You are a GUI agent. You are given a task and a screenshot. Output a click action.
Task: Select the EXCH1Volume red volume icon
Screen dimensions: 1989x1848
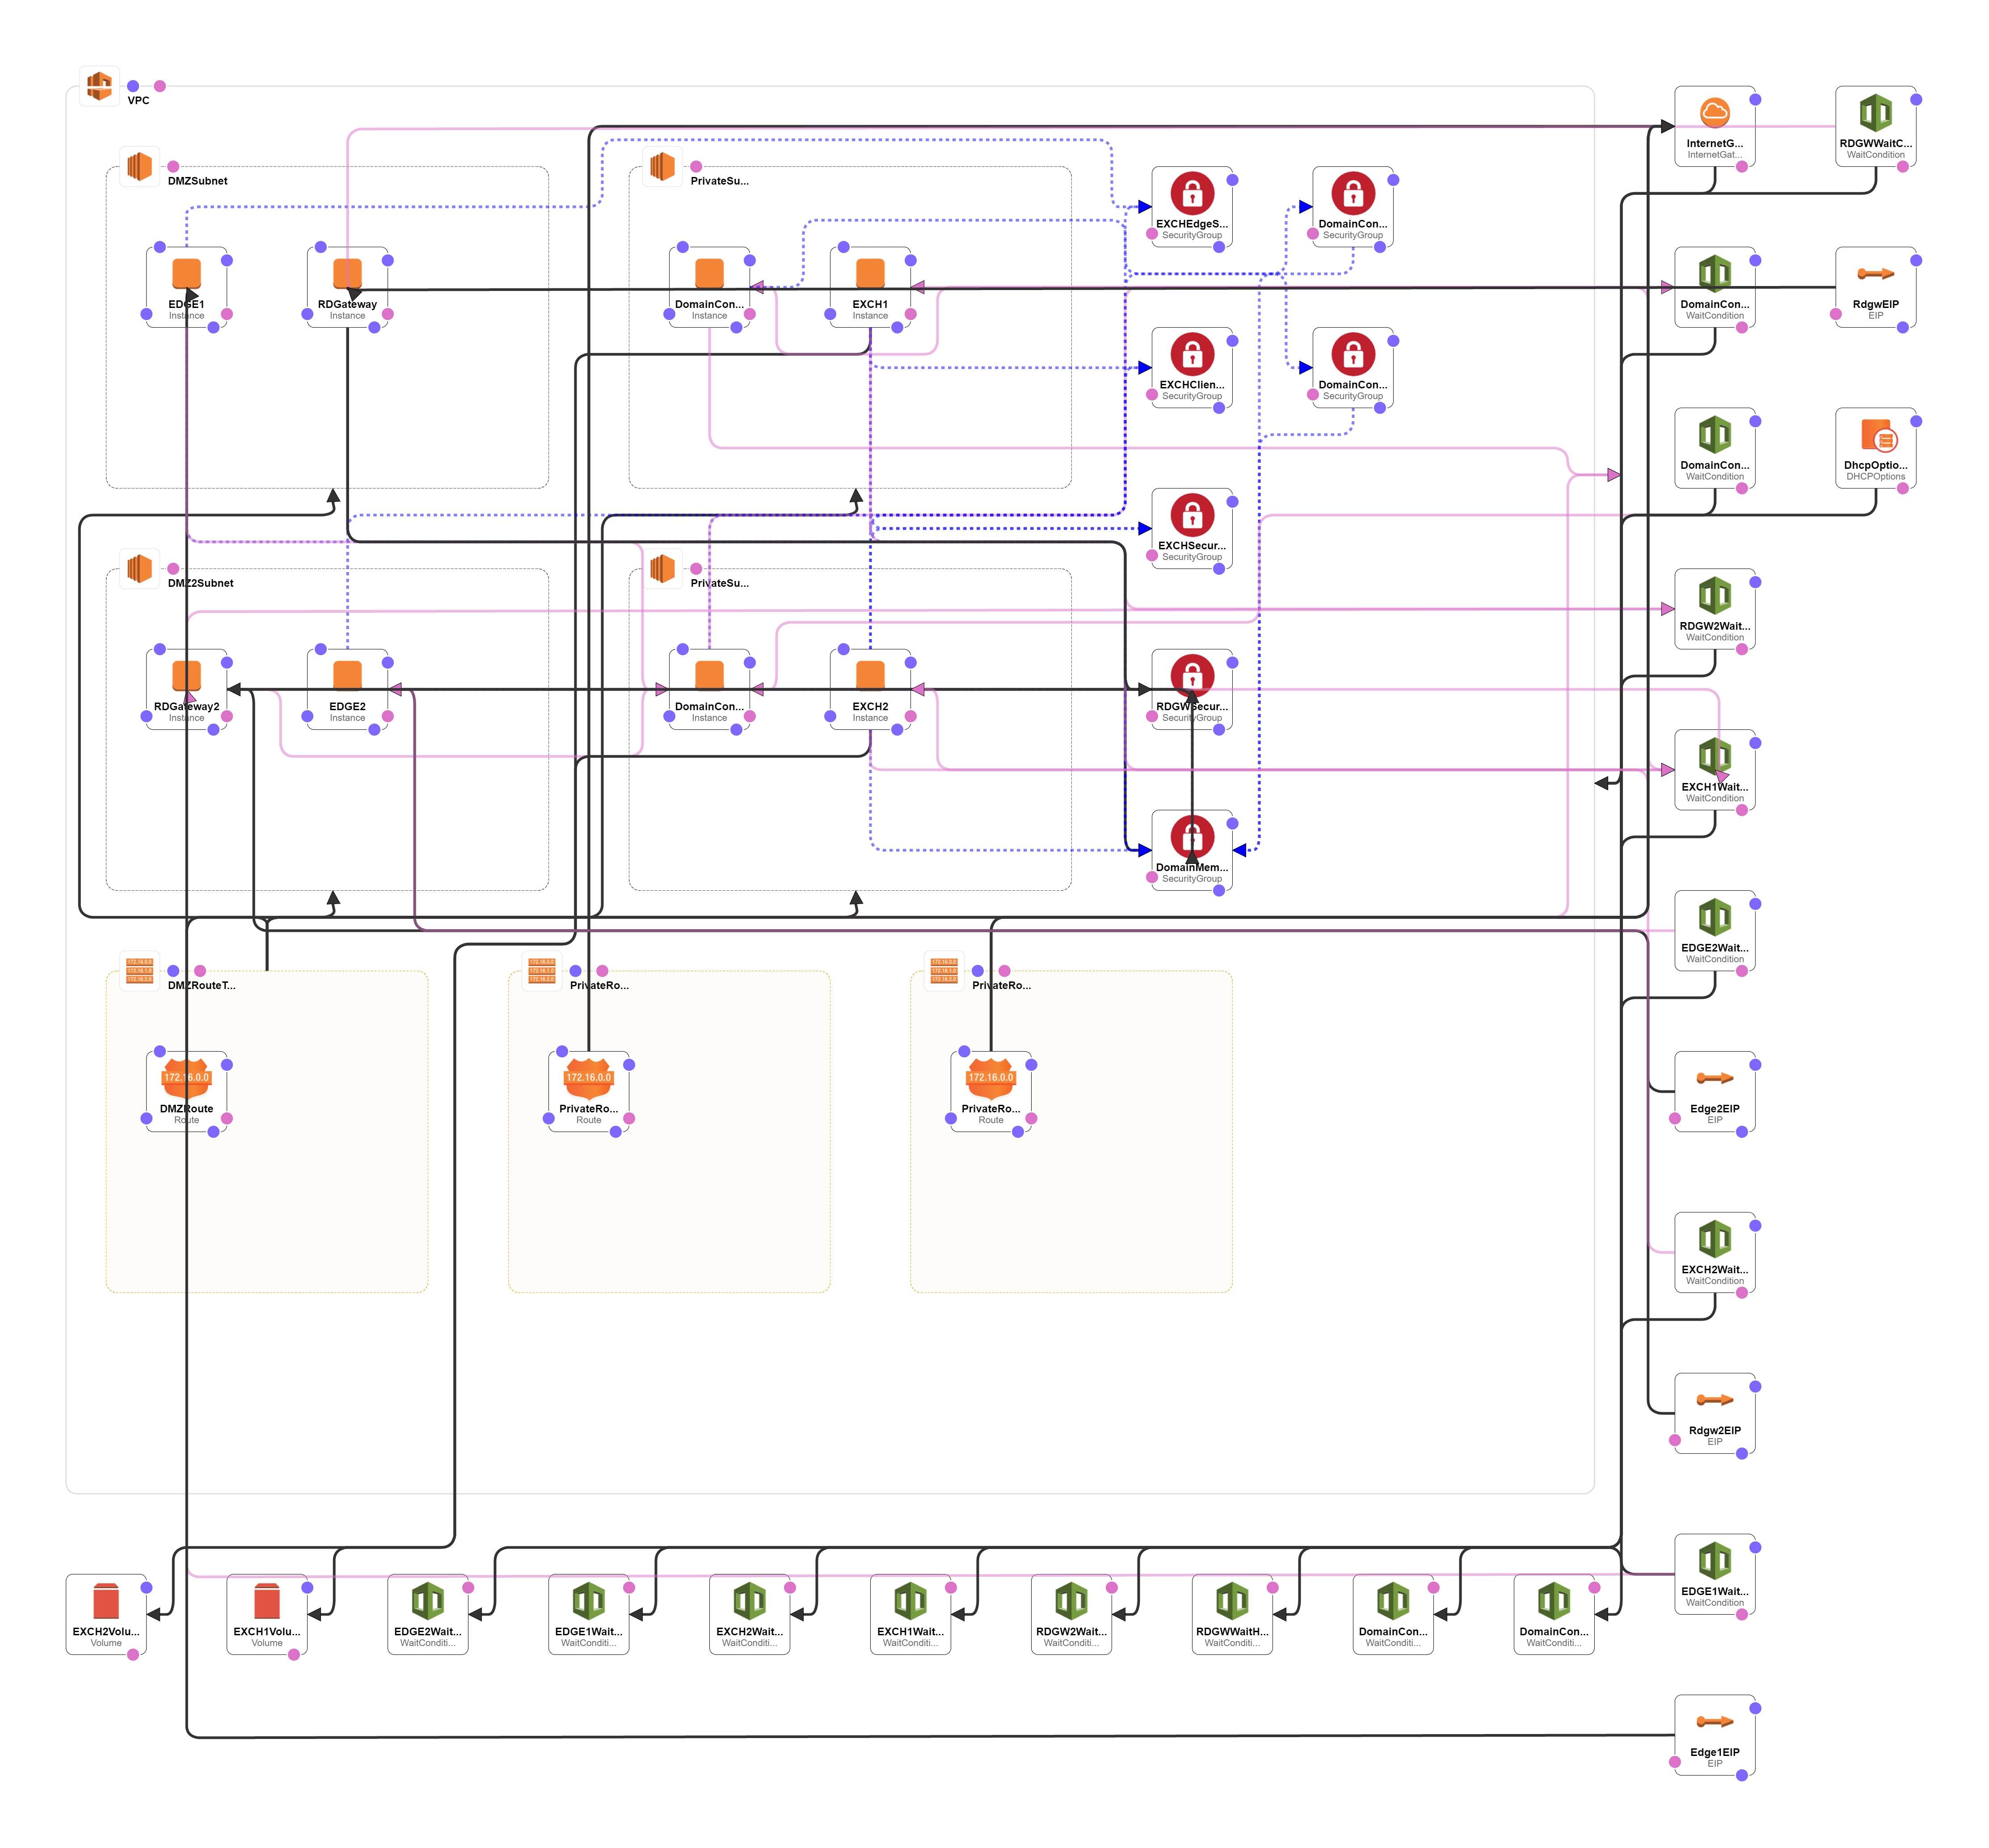267,1601
